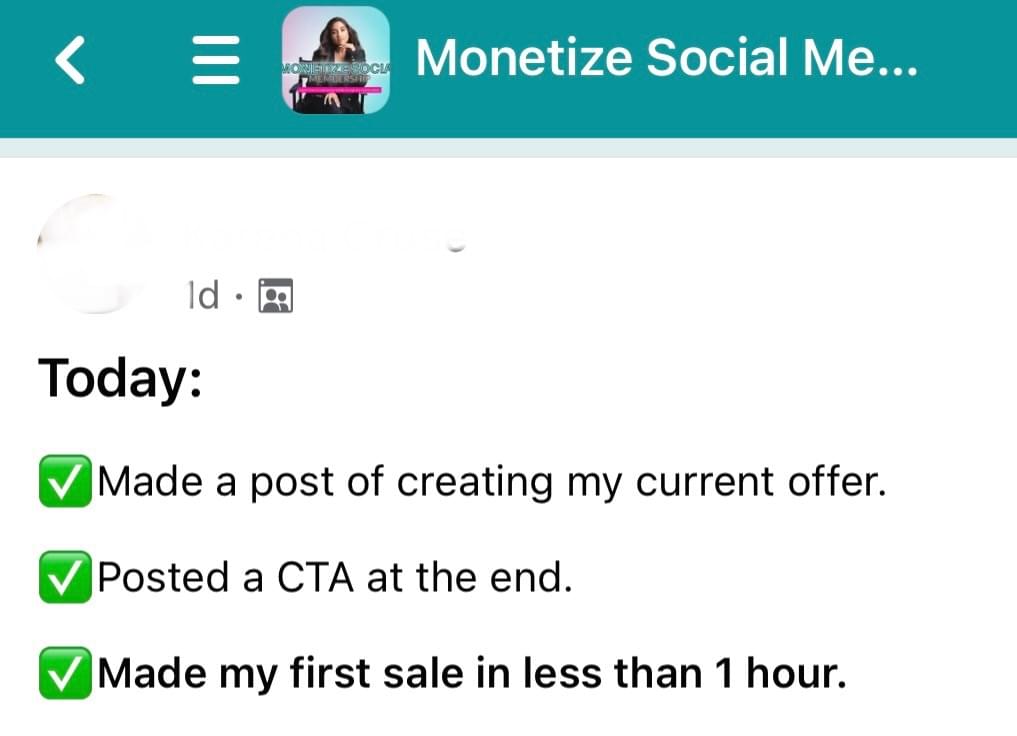The image size is (1017, 736).
Task: Open the hamburger menu icon
Action: [216, 60]
